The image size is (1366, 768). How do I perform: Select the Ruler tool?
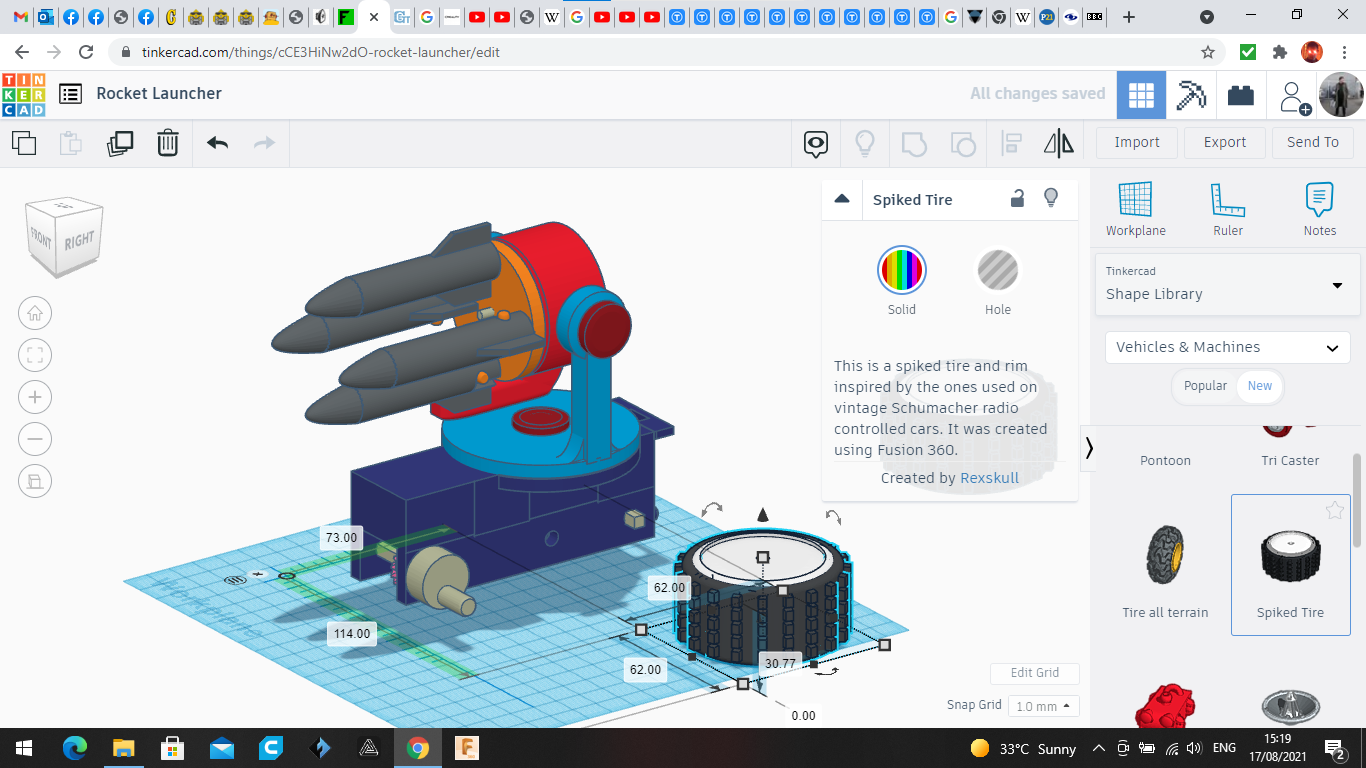click(1227, 209)
